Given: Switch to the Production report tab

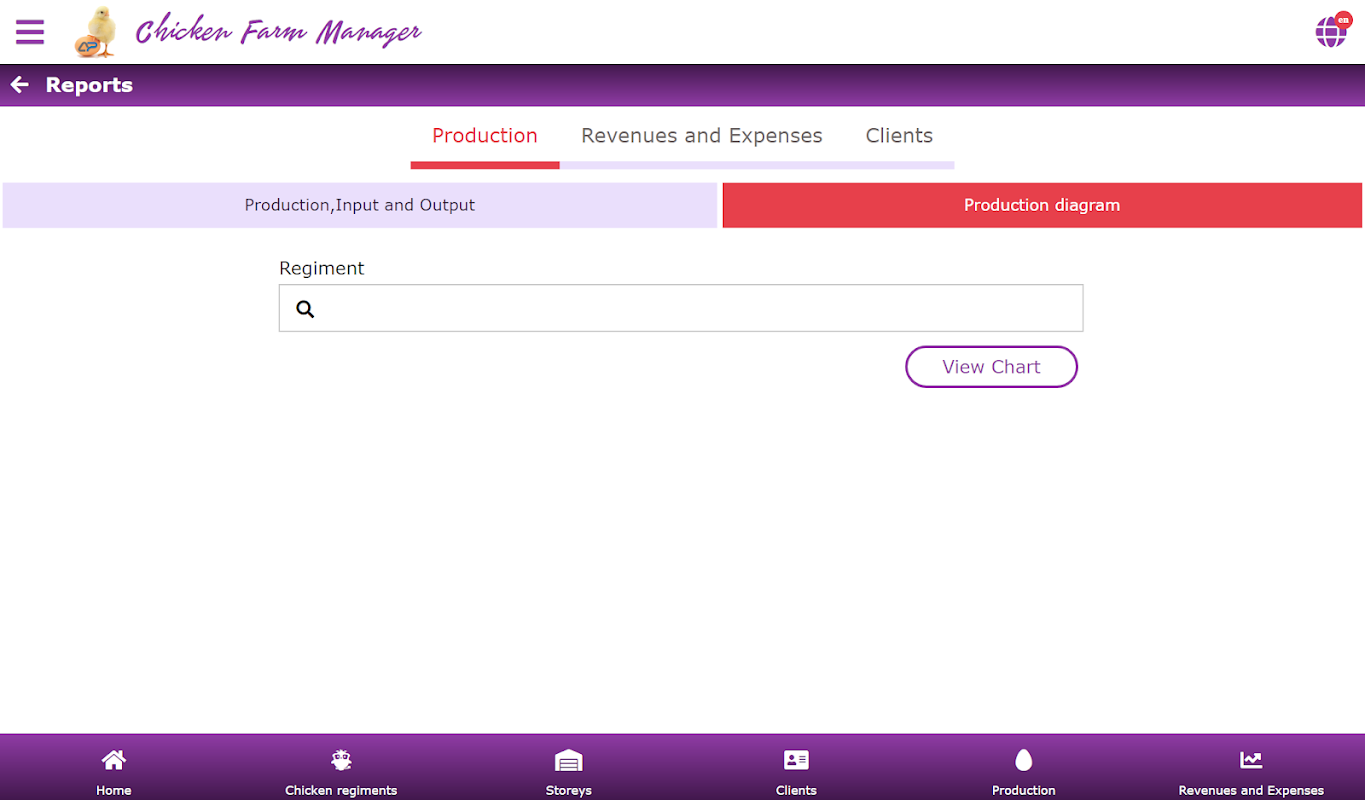Looking at the screenshot, I should 485,136.
